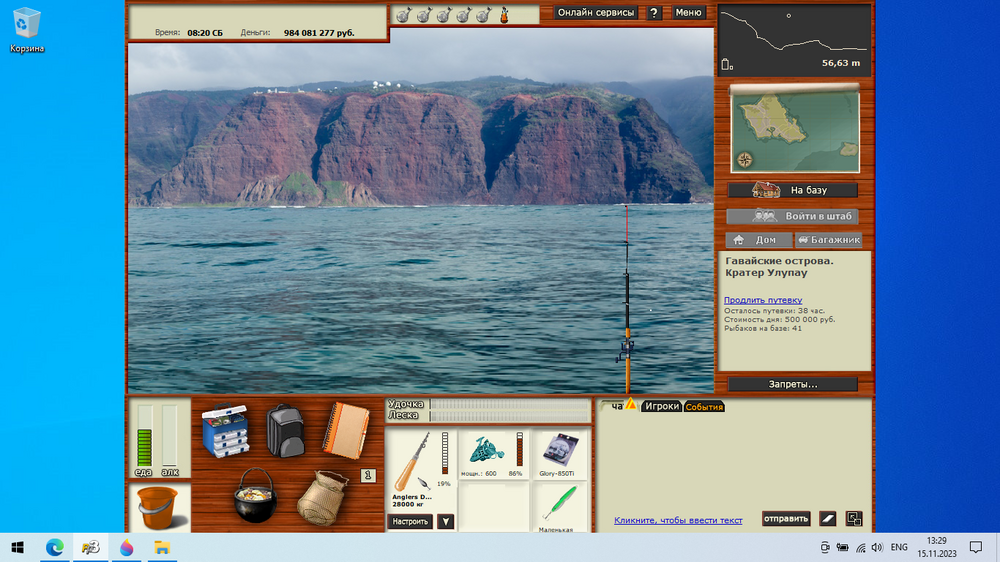Click the echo sounder battery icon
1000x562 pixels.
727,64
